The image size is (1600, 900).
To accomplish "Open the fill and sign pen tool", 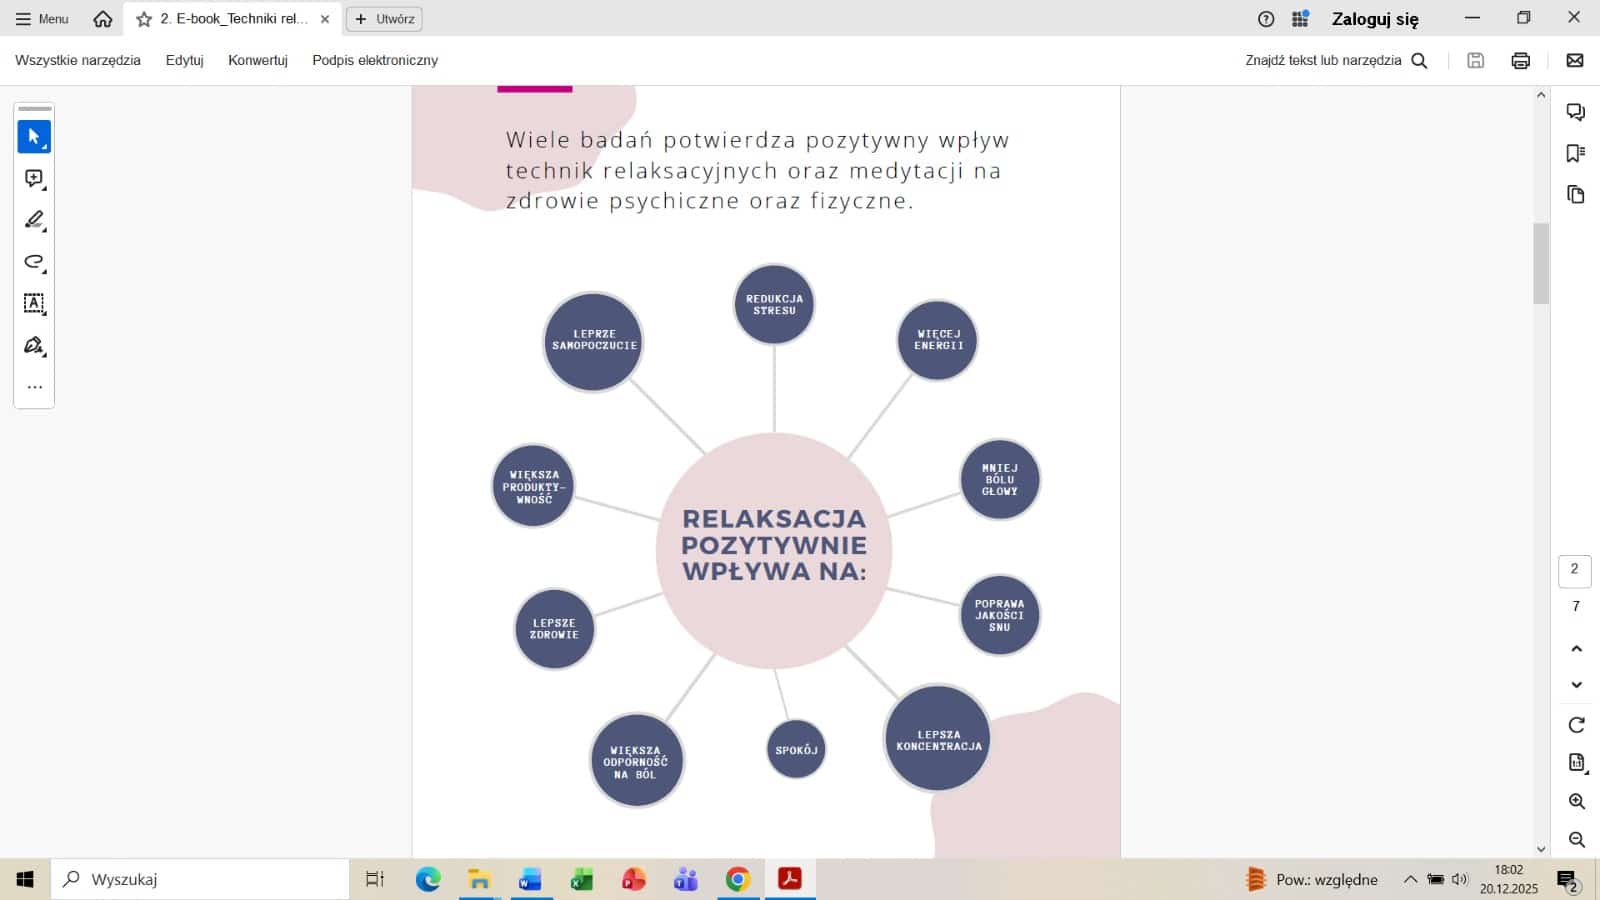I will (34, 346).
